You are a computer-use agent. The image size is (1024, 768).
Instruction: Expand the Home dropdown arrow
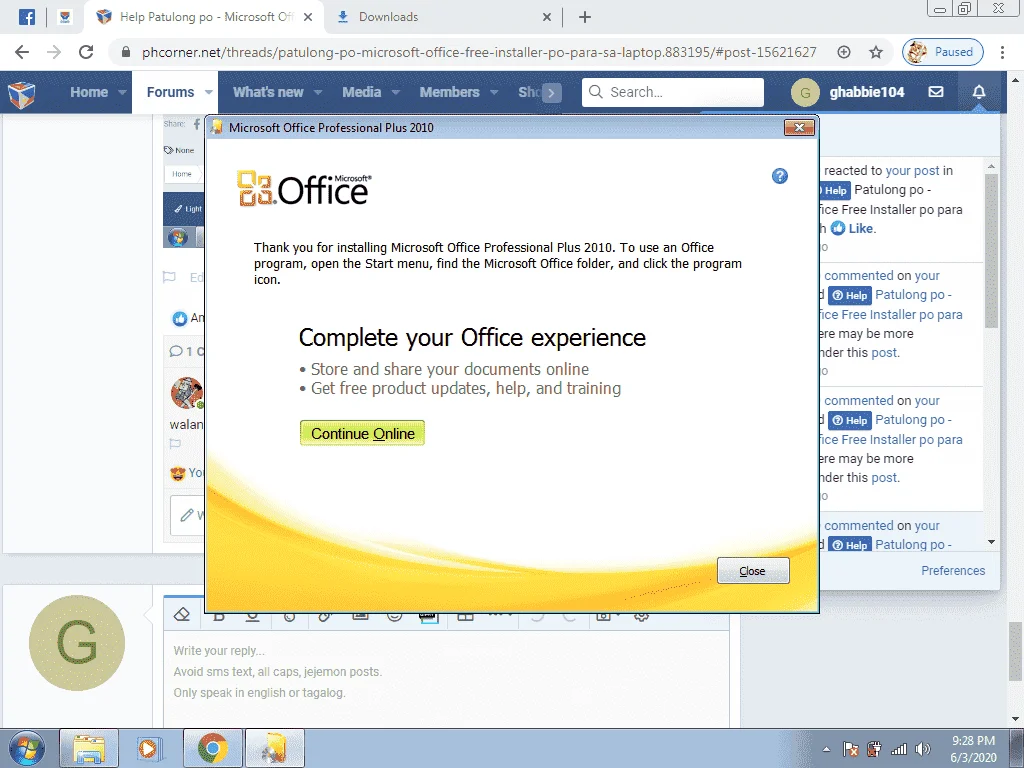point(122,92)
